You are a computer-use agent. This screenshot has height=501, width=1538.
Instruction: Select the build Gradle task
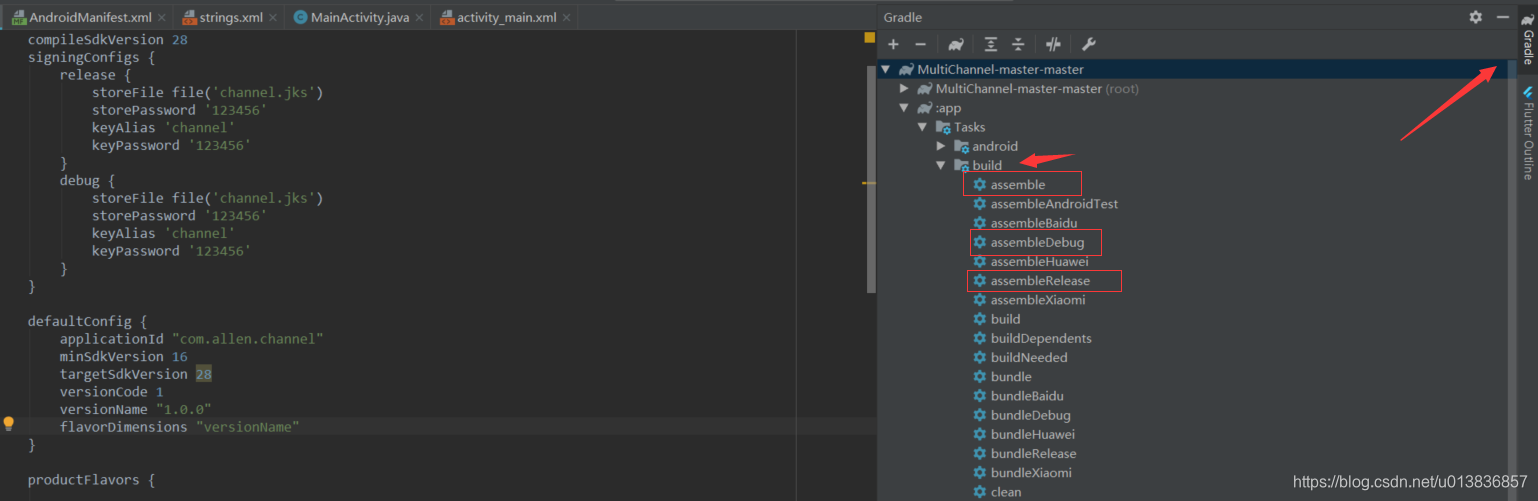coord(1005,319)
